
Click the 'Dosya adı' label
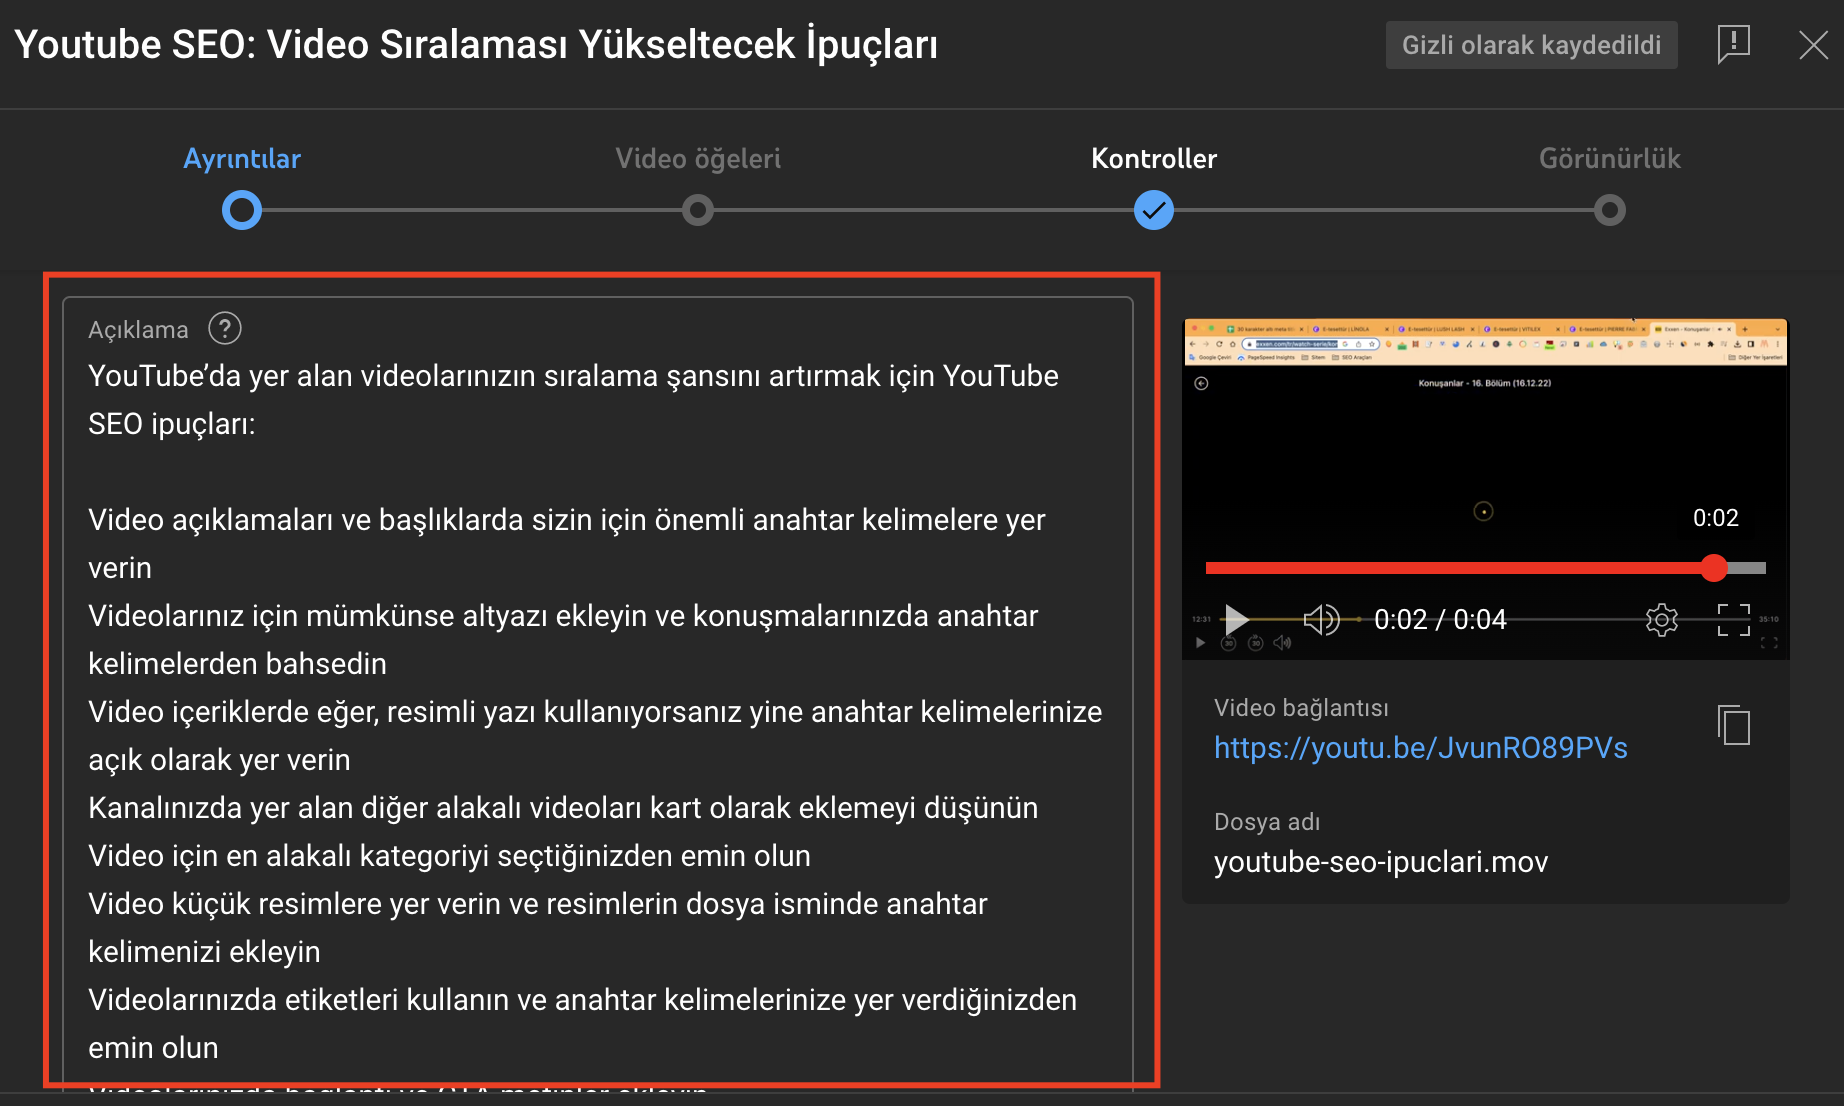(1267, 822)
